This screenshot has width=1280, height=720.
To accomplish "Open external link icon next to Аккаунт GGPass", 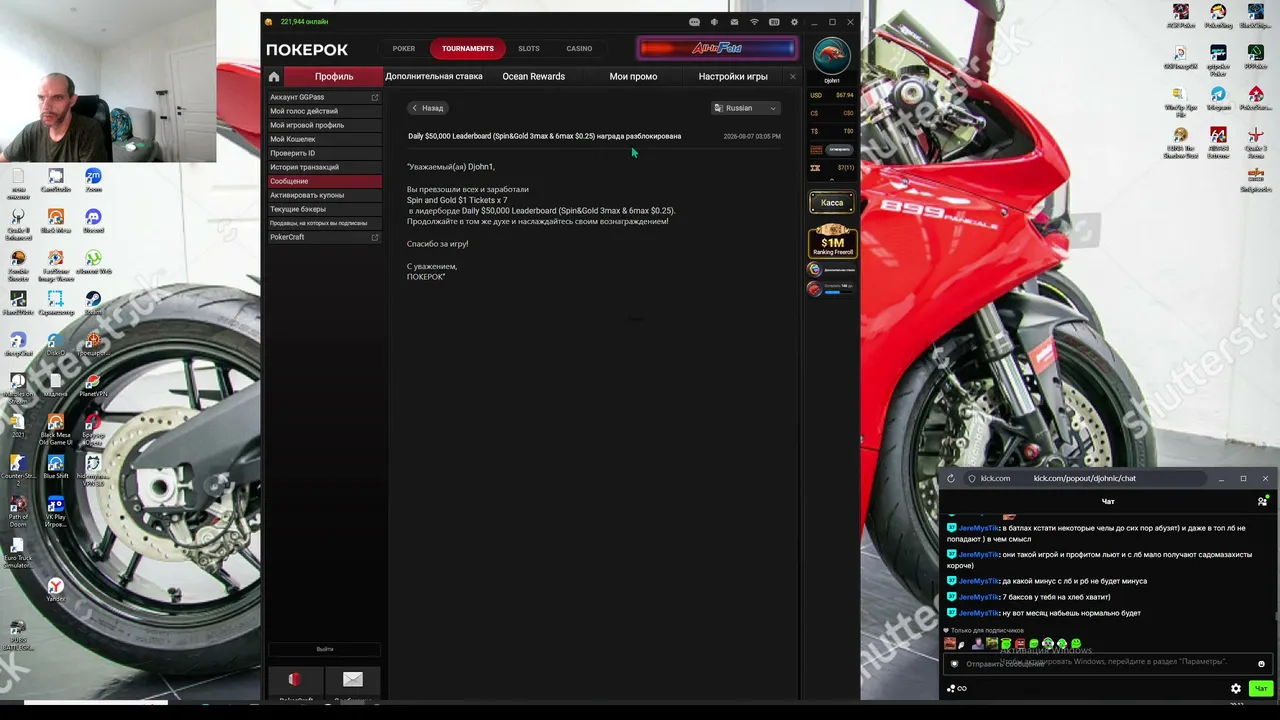I will pyautogui.click(x=375, y=97).
